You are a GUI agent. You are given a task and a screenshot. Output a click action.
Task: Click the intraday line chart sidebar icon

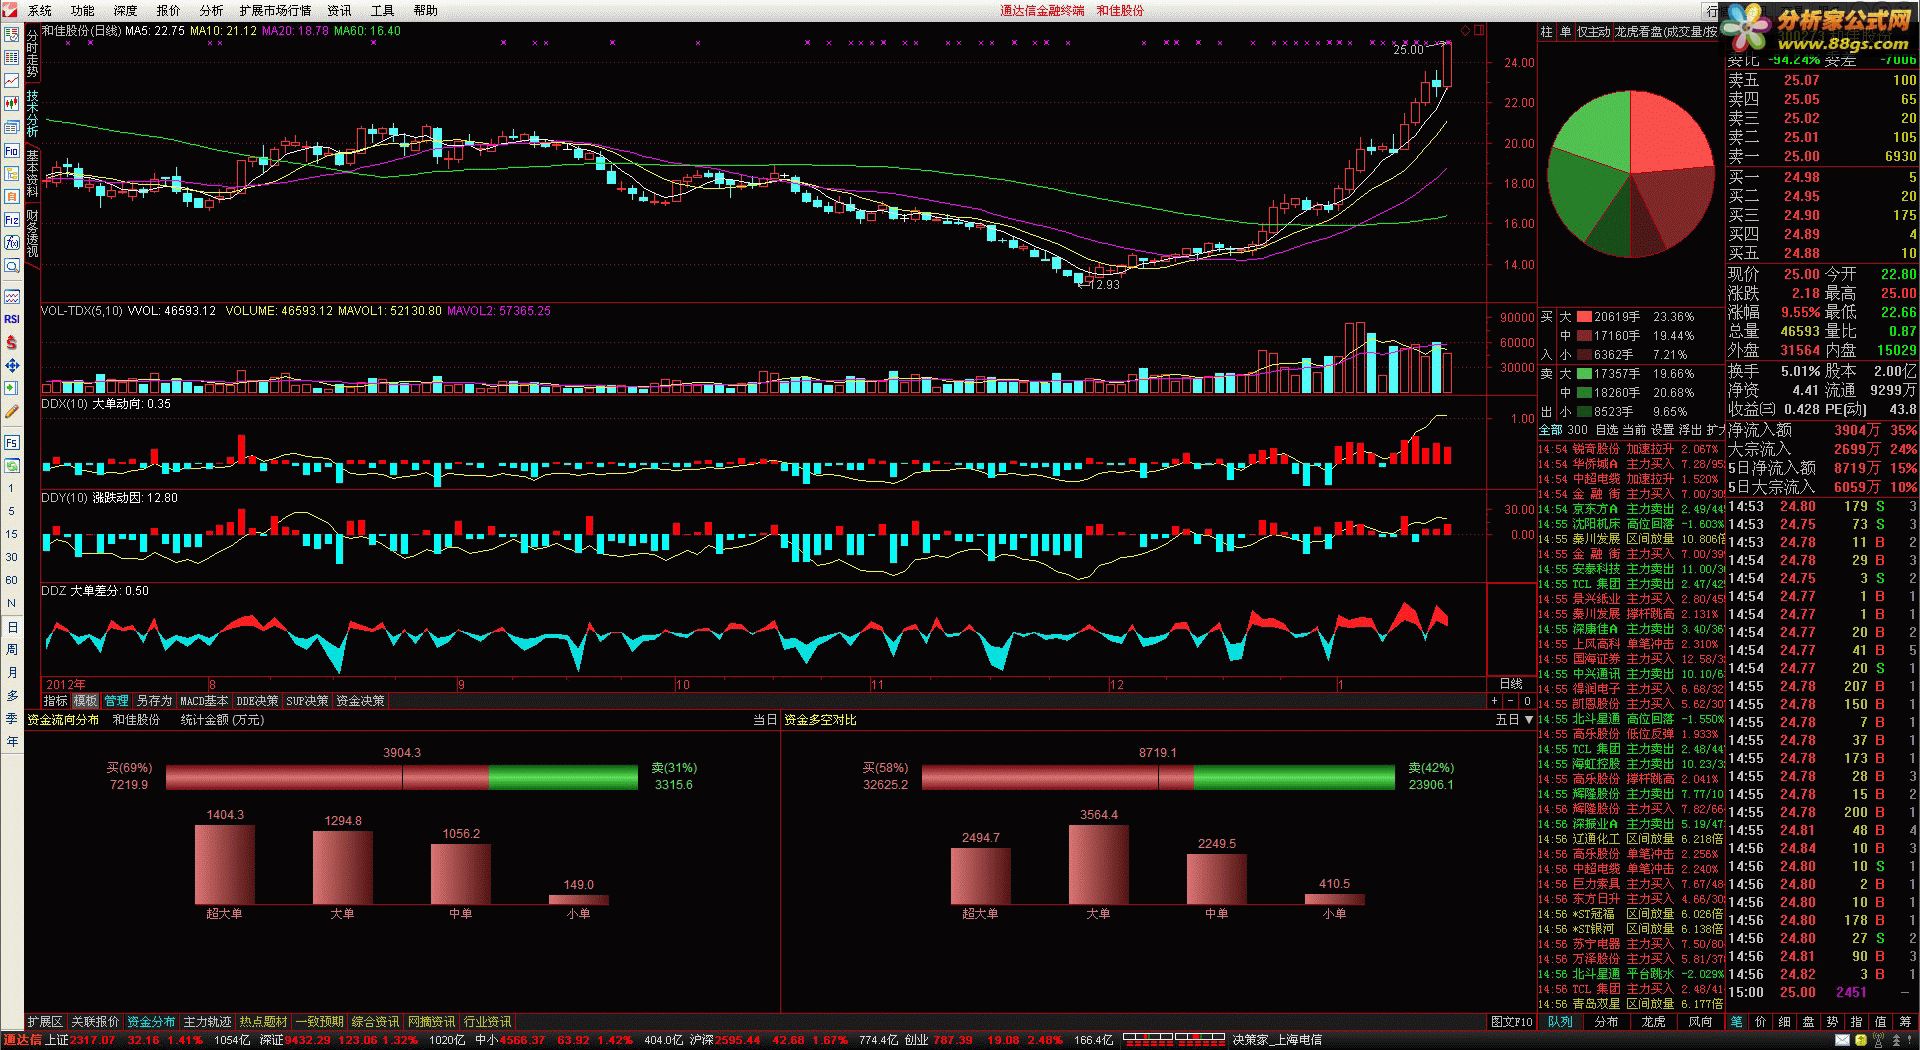(11, 80)
